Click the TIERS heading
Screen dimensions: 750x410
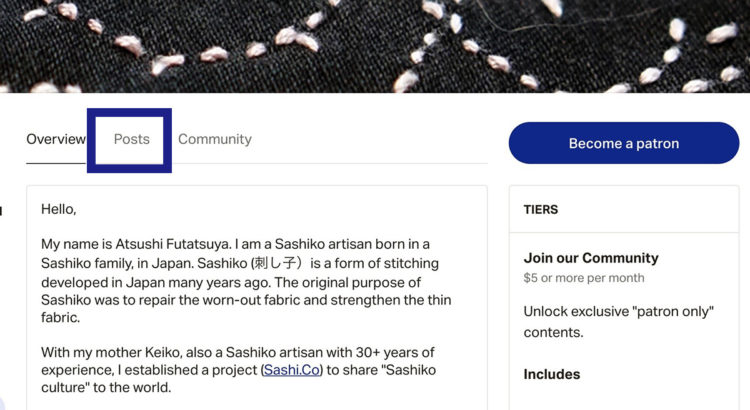[x=541, y=210]
